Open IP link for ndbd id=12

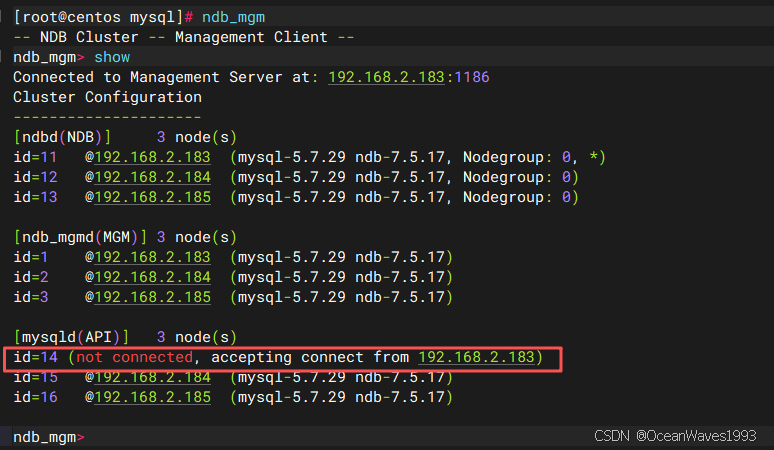pyautogui.click(x=153, y=177)
